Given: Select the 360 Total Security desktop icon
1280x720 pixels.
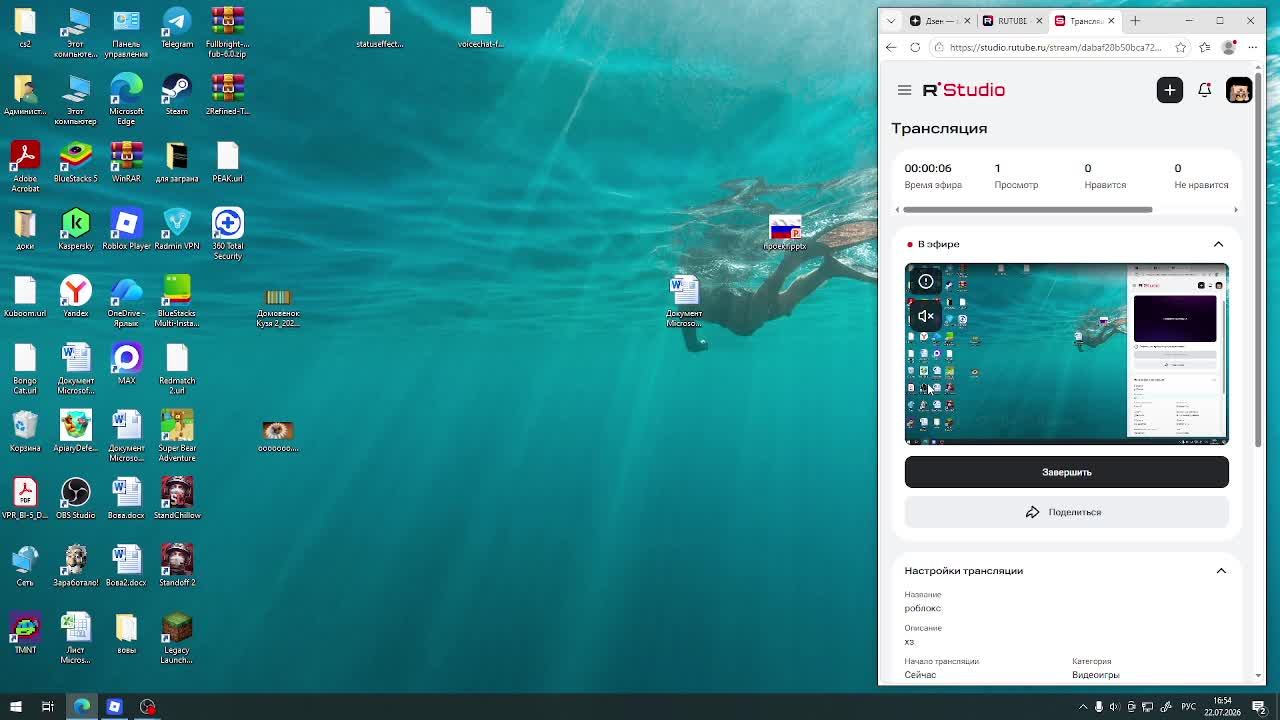Looking at the screenshot, I should pyautogui.click(x=228, y=234).
